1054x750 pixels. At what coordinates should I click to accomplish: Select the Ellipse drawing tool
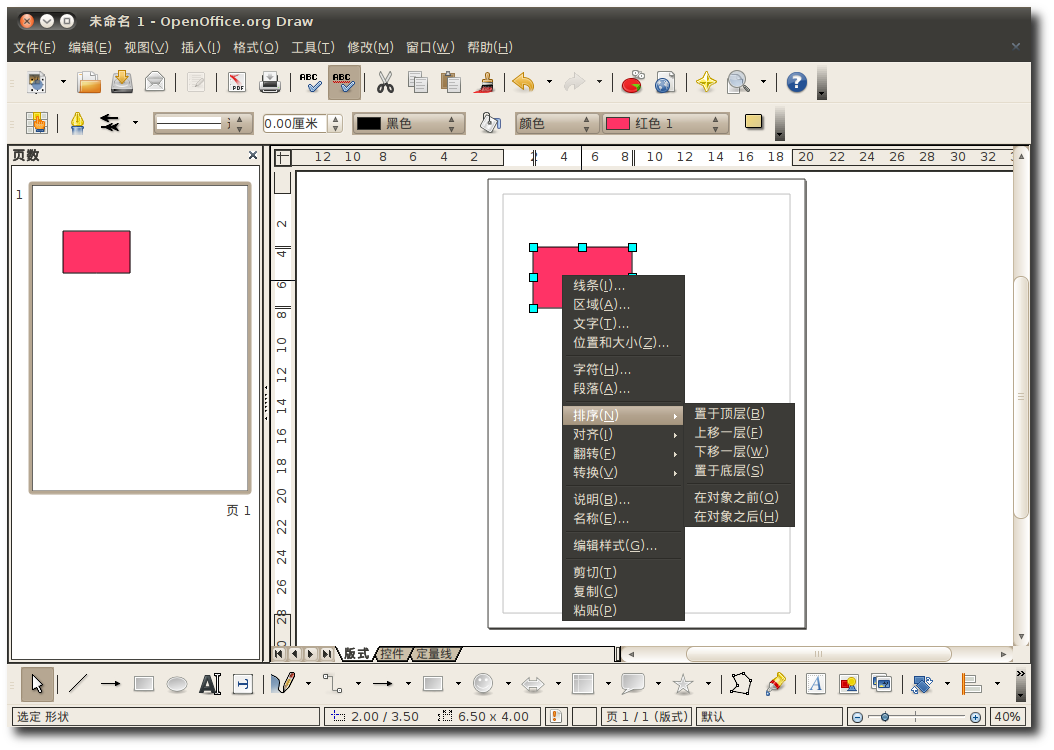[176, 684]
